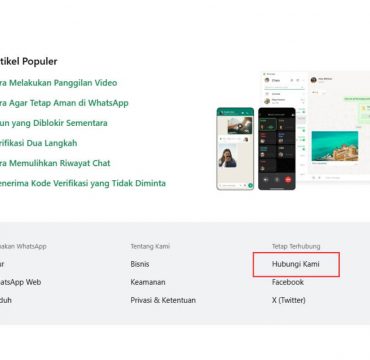The height and width of the screenshot is (360, 370).
Task: Click the speaker icon in the group call mockup
Action: (x=266, y=180)
